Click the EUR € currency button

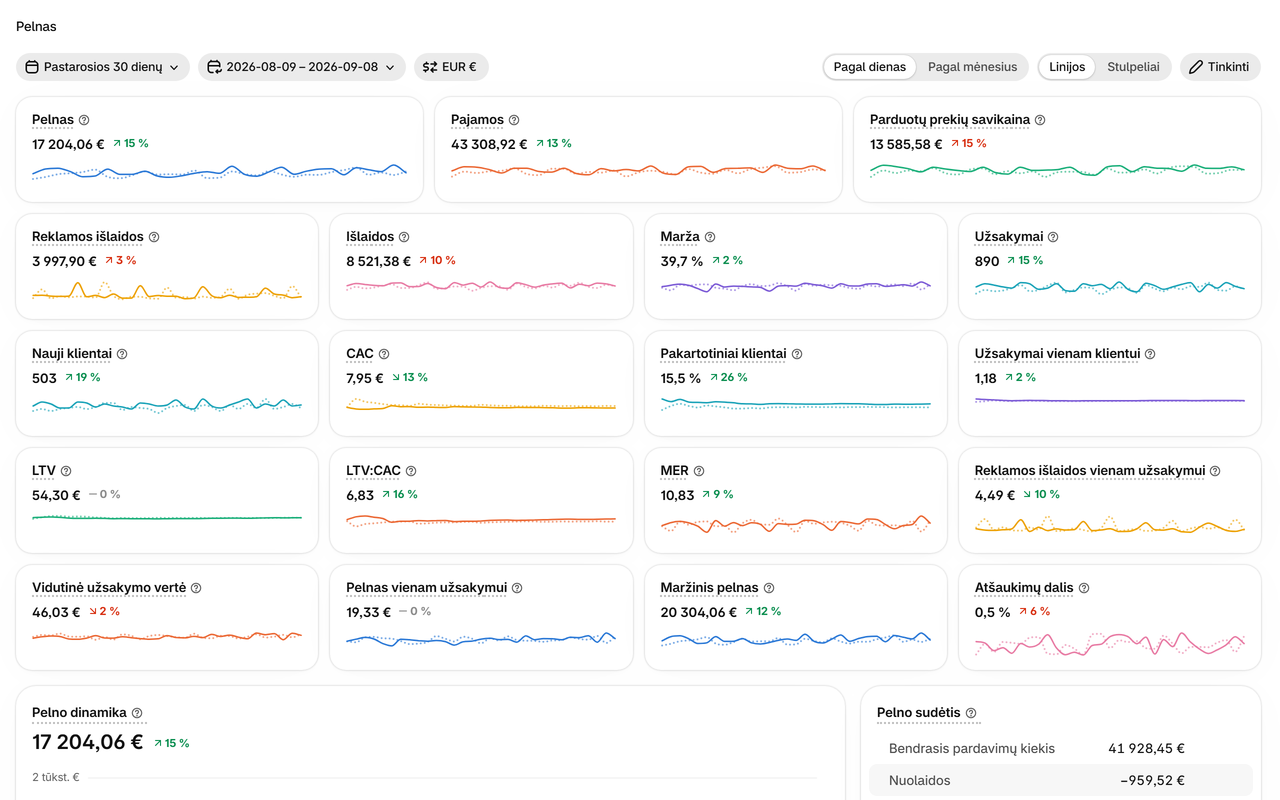[x=451, y=67]
